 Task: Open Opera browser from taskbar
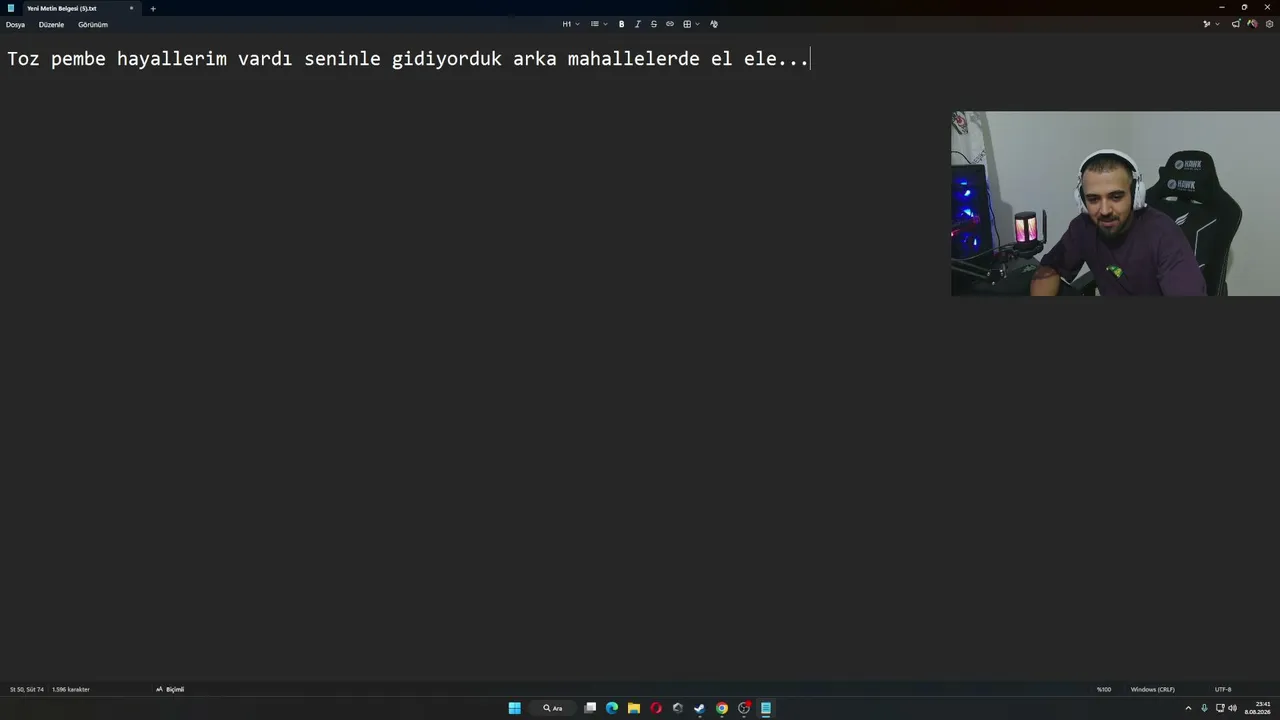[x=656, y=708]
